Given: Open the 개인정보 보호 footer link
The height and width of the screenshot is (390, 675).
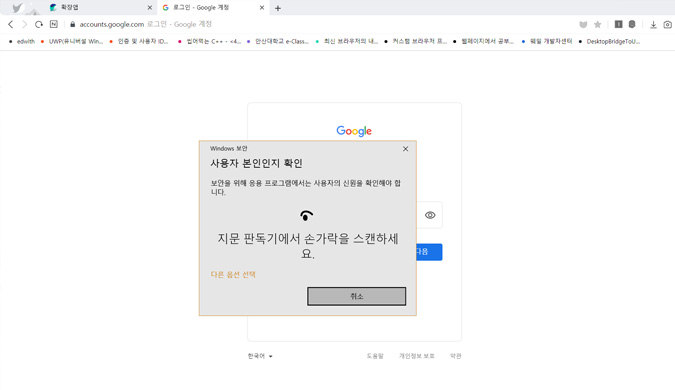Looking at the screenshot, I should coord(417,356).
